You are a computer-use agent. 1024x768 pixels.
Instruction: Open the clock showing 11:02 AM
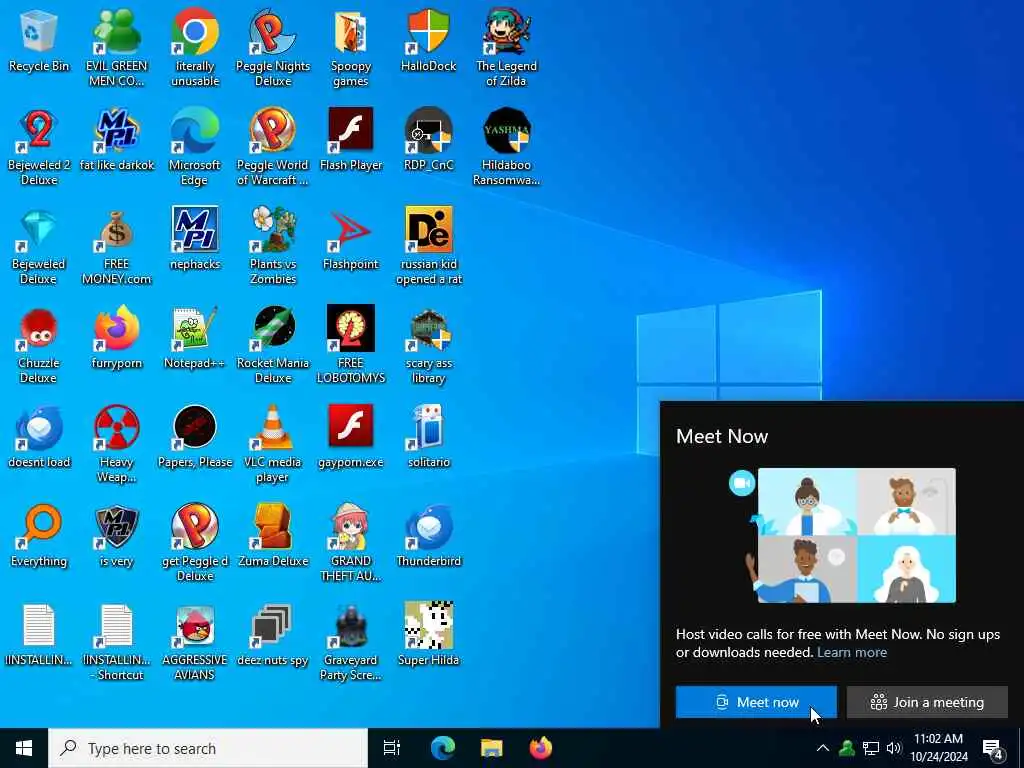pyautogui.click(x=938, y=748)
